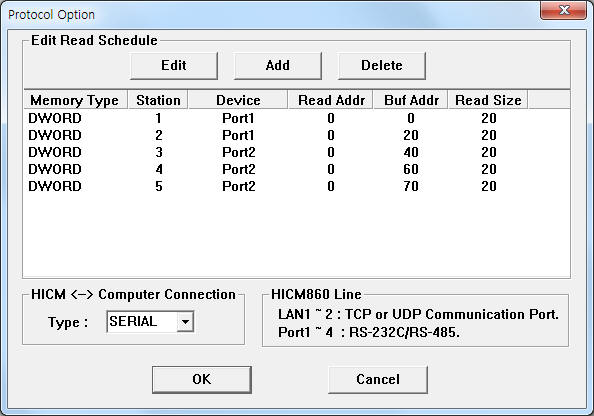Image resolution: width=594 pixels, height=416 pixels.
Task: Click the Delete button
Action: 382,66
